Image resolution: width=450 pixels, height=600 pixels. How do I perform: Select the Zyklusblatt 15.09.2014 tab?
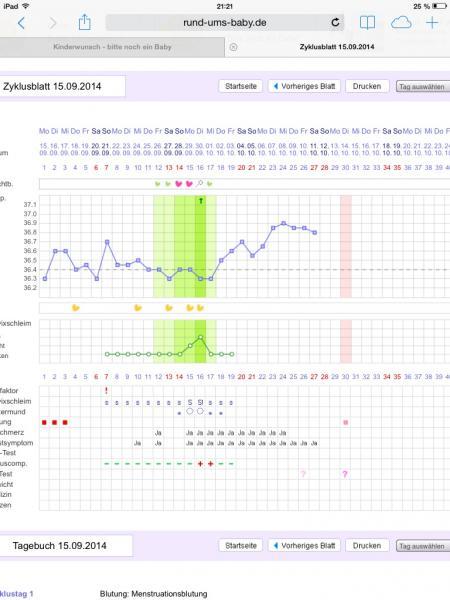(337, 47)
